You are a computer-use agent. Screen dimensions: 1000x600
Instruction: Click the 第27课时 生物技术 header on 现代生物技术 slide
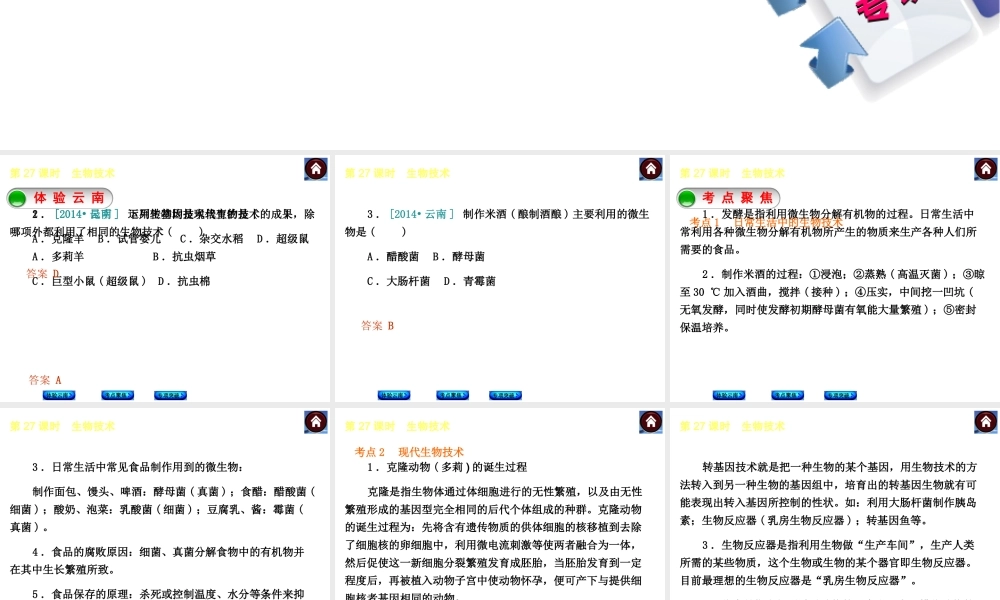[397, 427]
